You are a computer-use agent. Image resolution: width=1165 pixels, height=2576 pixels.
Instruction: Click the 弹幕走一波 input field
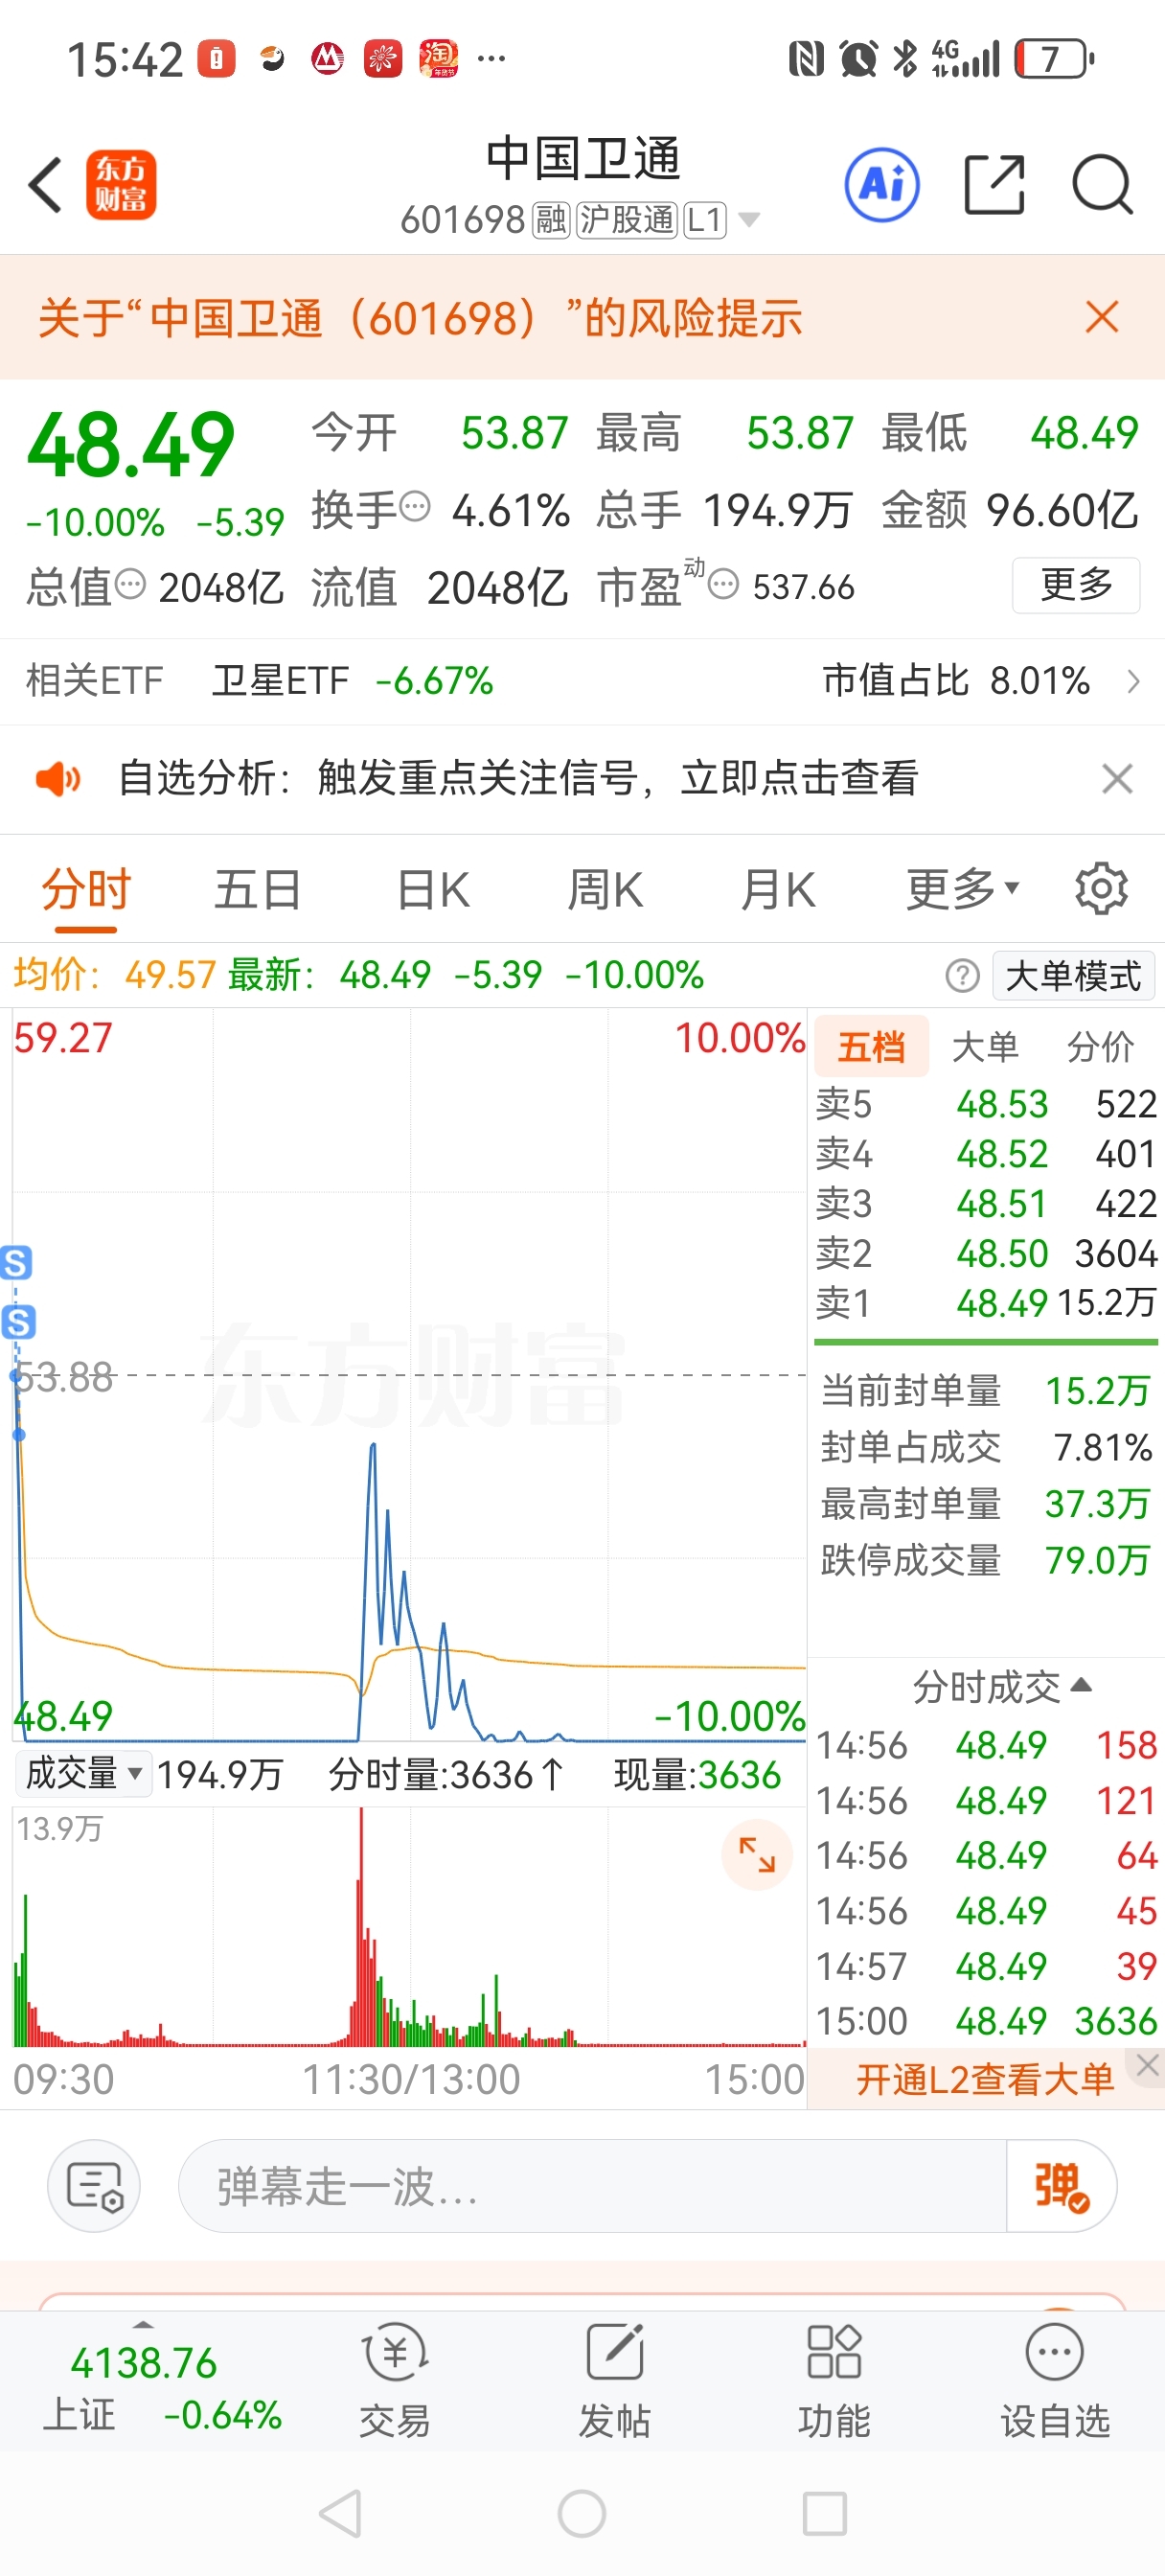592,2186
